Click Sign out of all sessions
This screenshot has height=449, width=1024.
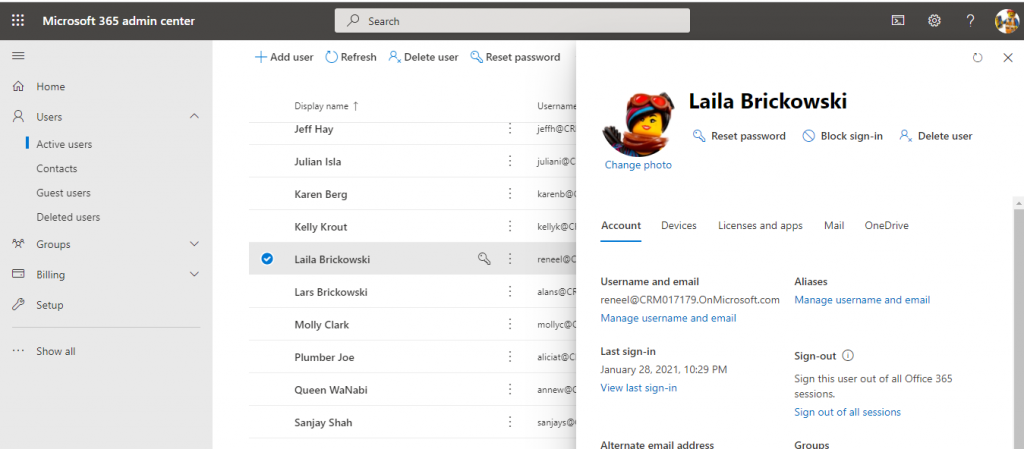[847, 412]
